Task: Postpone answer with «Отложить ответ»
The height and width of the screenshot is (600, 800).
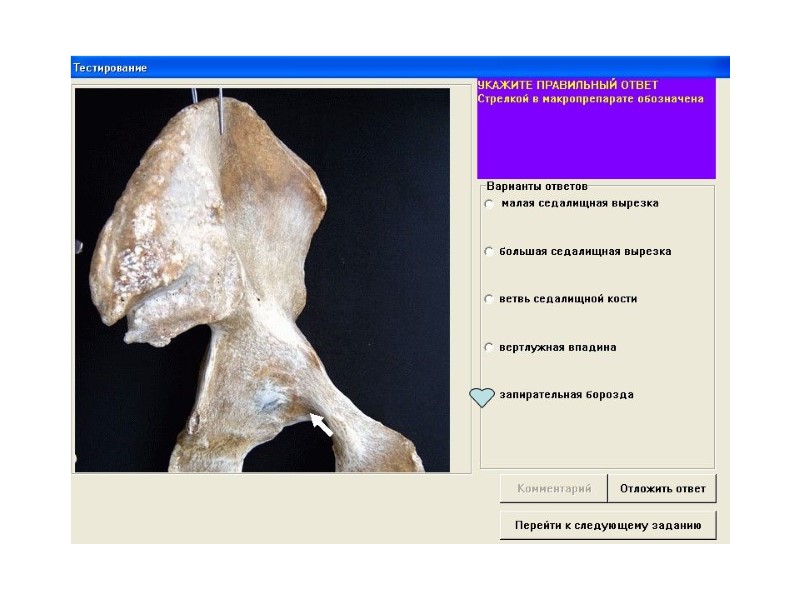Action: click(x=662, y=489)
